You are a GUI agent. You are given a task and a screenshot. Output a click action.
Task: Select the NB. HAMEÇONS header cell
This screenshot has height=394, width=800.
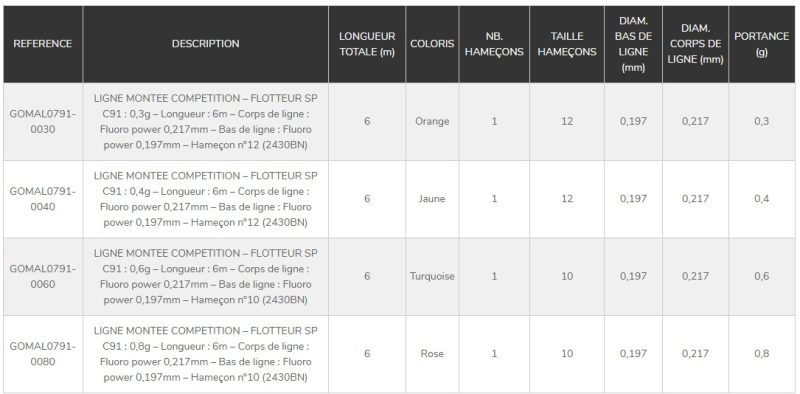[494, 44]
